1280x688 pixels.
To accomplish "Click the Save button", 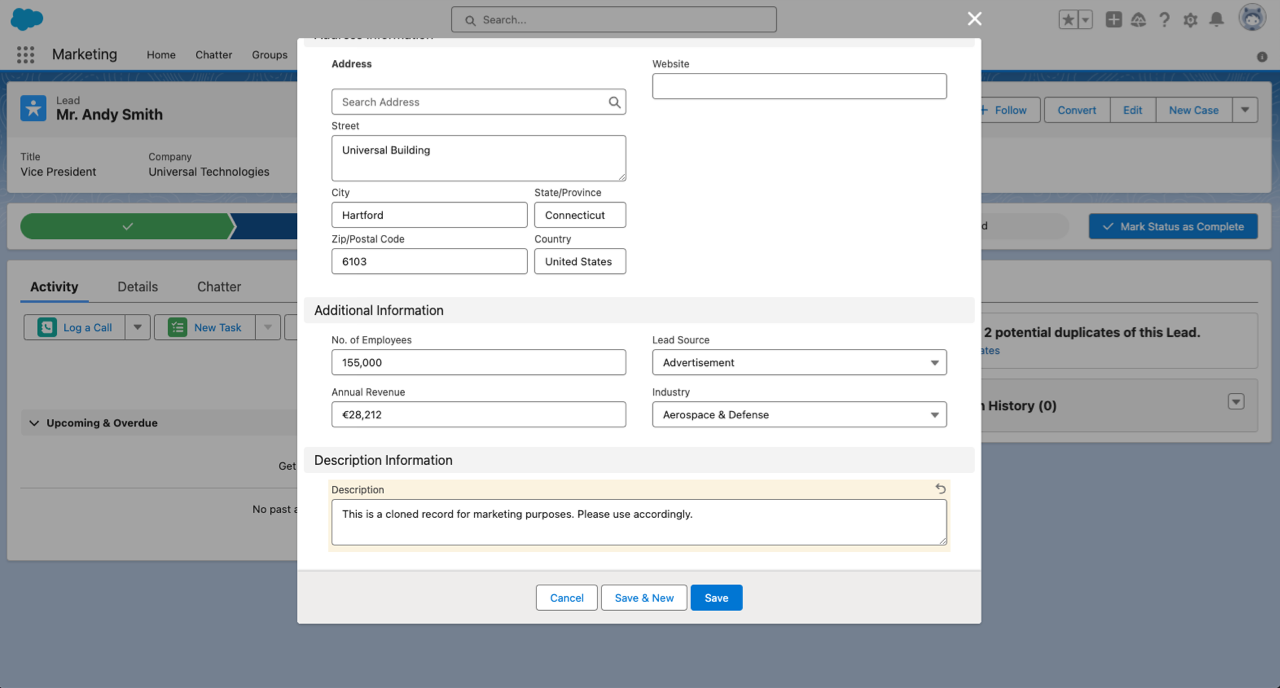I will click(x=716, y=598).
